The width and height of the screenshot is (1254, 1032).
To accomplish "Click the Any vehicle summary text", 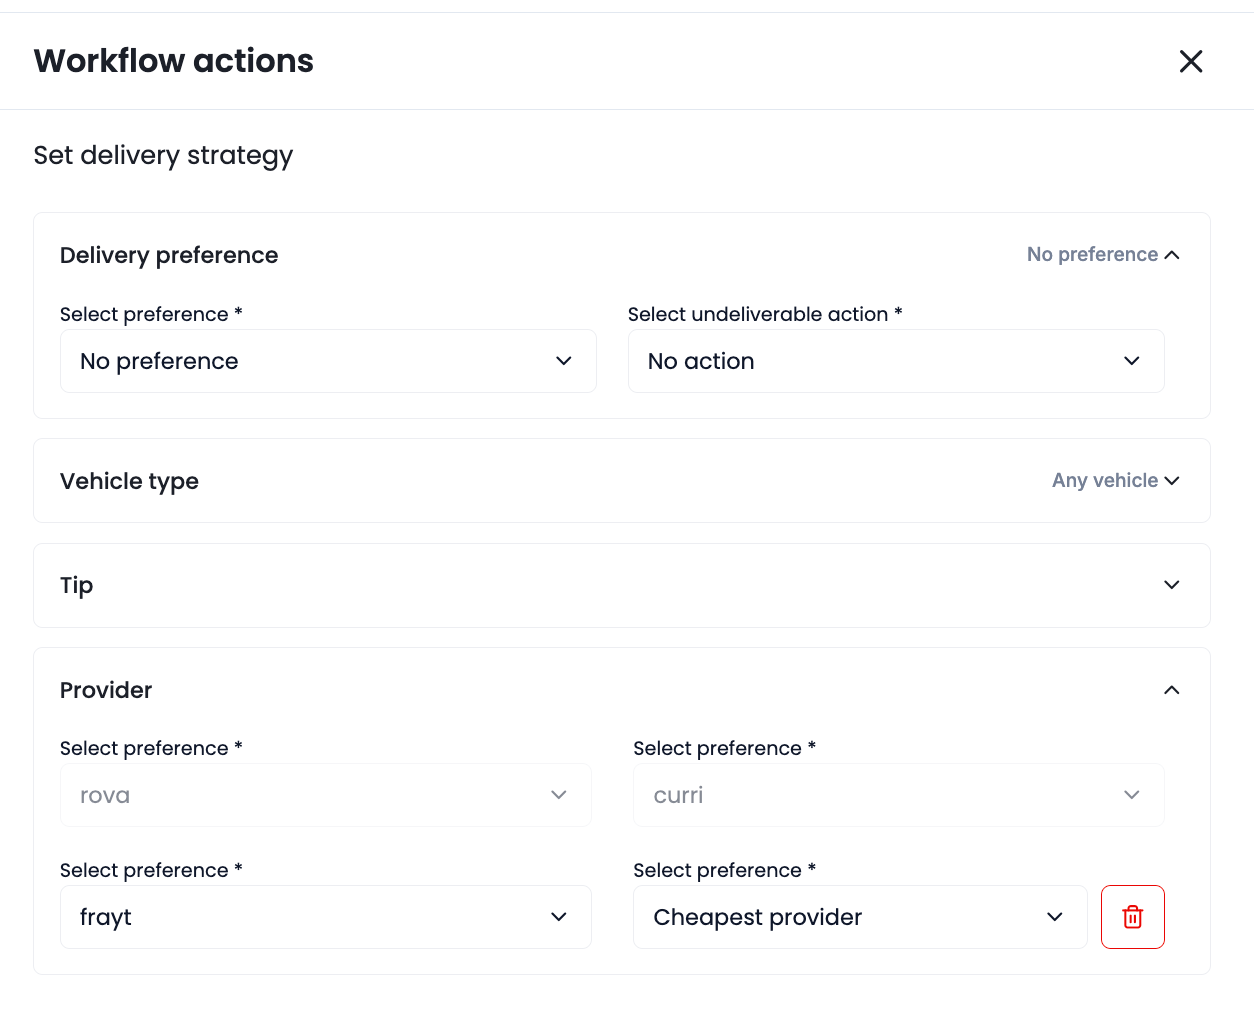I will (1104, 481).
